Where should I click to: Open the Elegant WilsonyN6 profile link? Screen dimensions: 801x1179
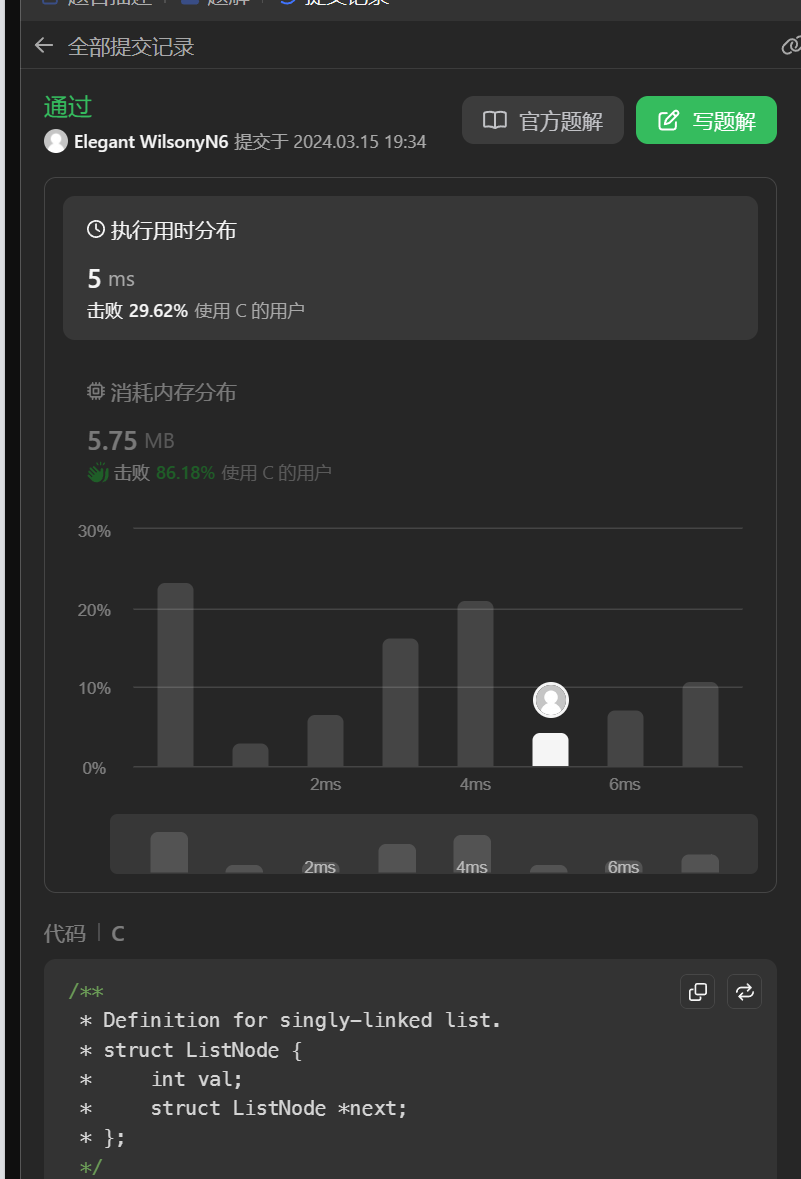[151, 142]
